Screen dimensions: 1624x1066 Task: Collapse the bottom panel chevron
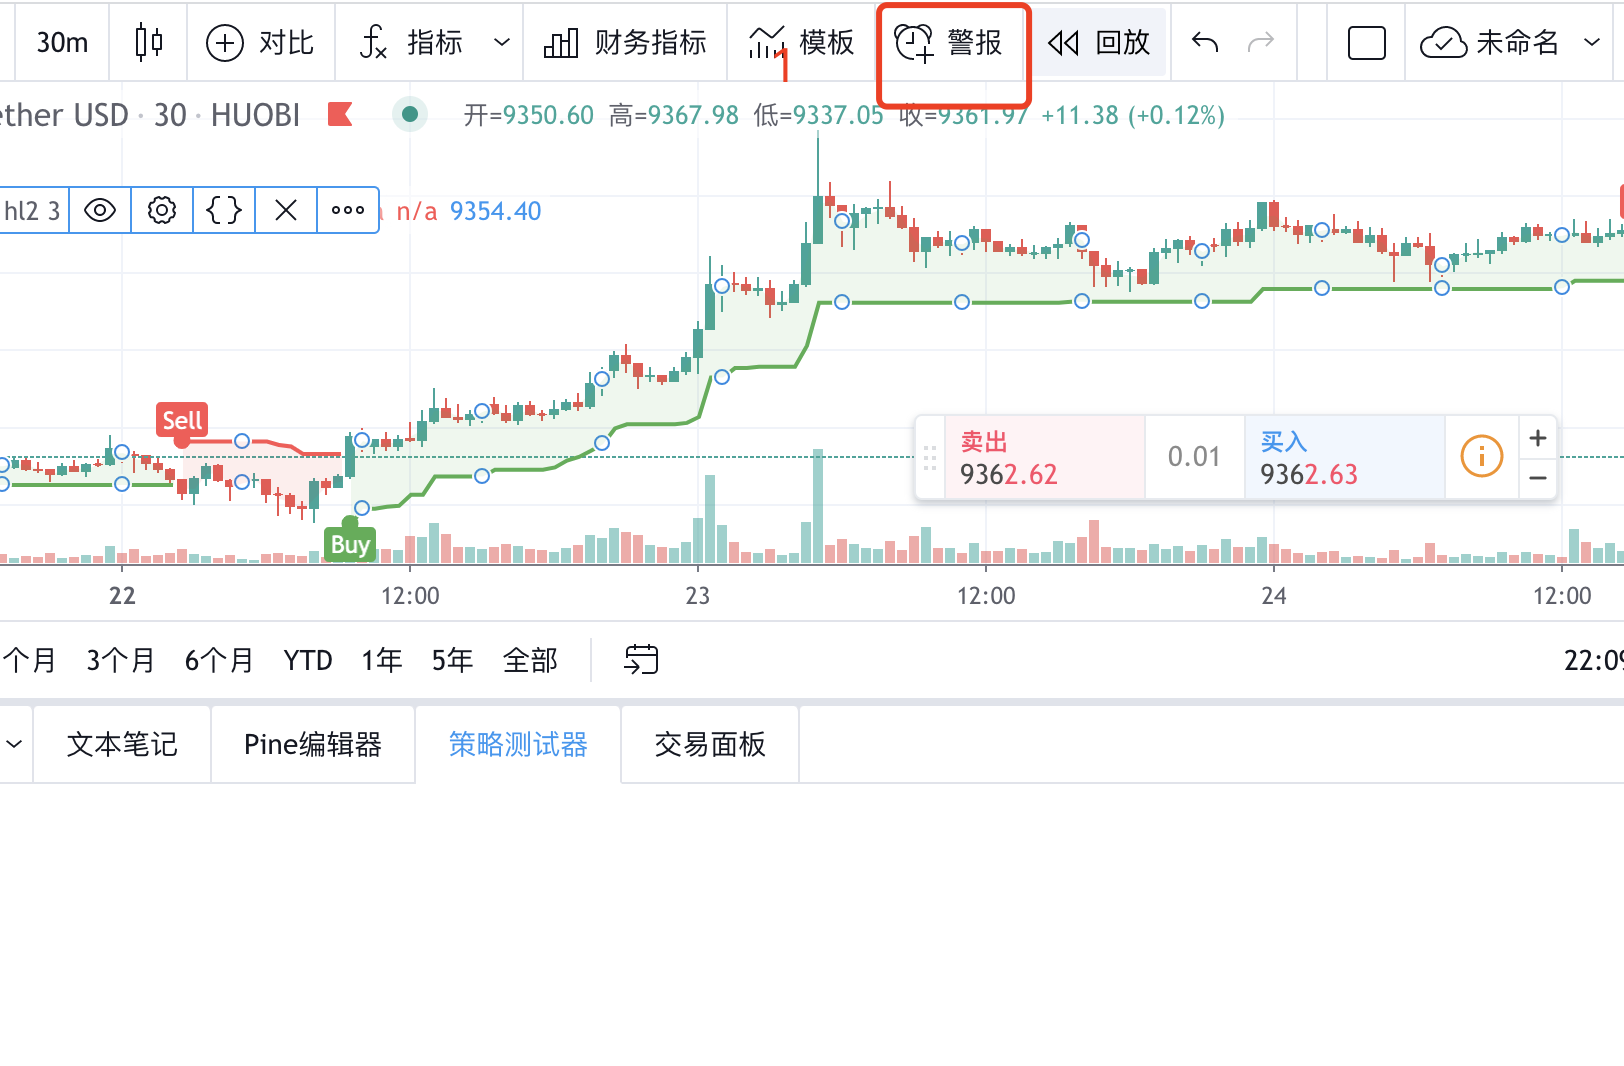14,744
